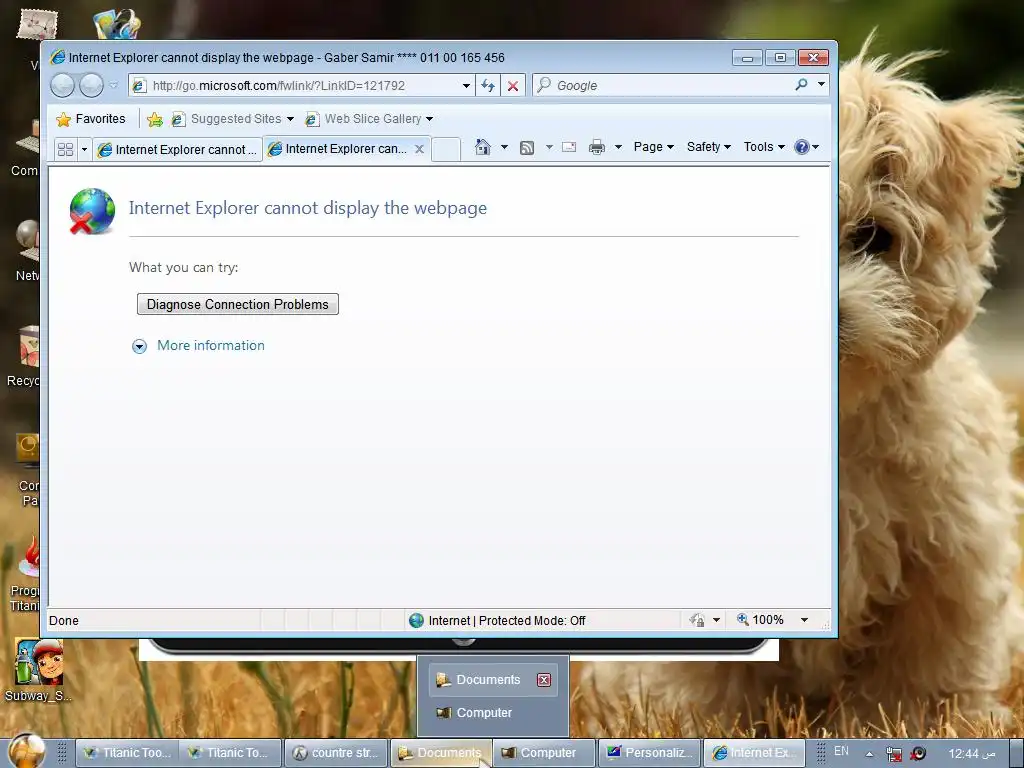Expand the tab list dropdown arrow
Screen dimensions: 1024x768
point(84,150)
